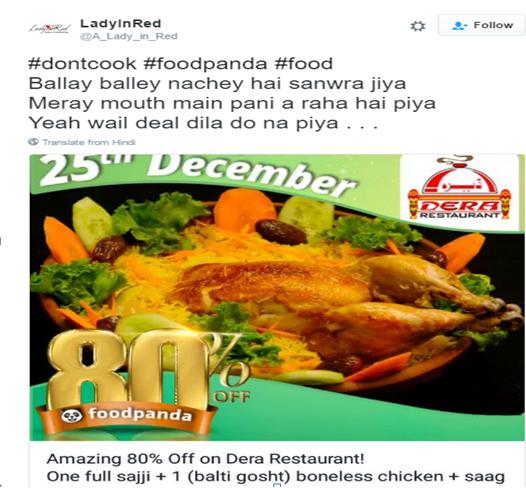This screenshot has height=488, width=526.
Task: Open the #foodpanda hashtag
Action: pyautogui.click(x=205, y=64)
